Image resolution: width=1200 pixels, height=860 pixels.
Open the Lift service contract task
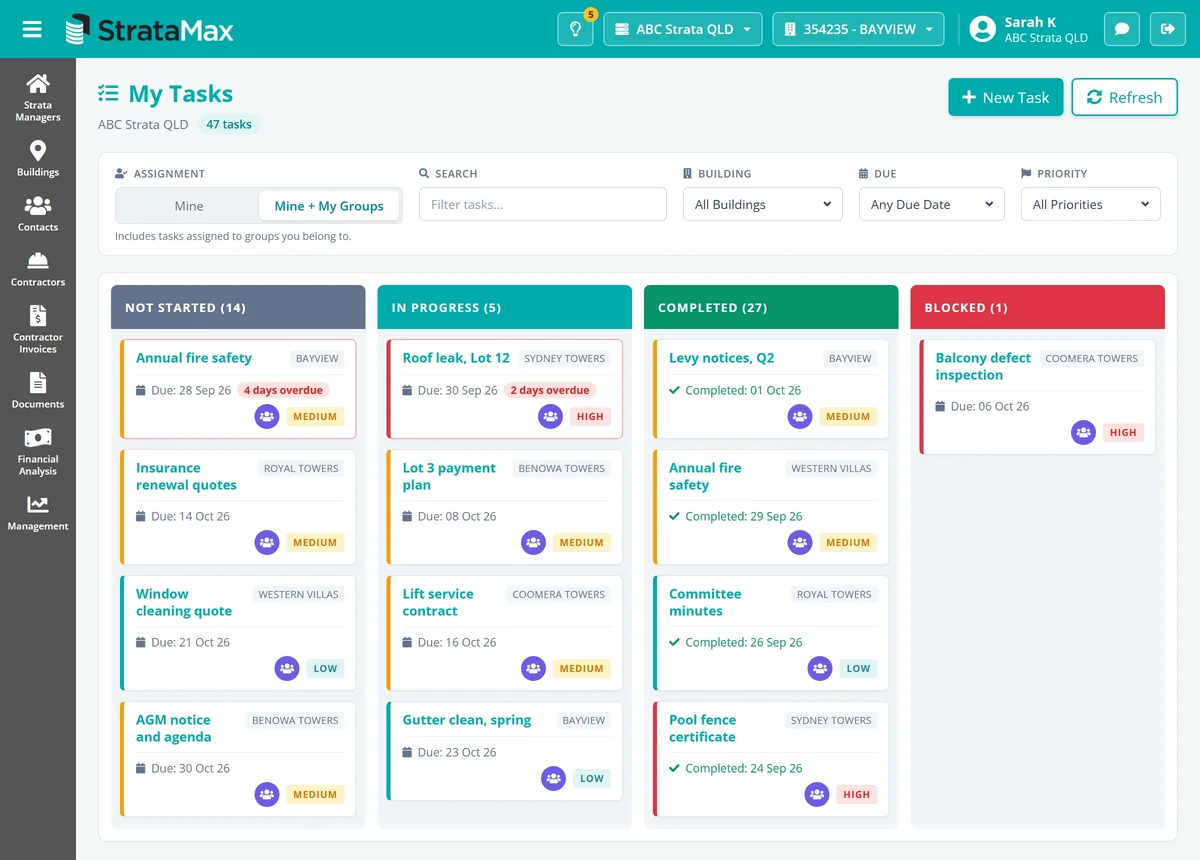(438, 602)
